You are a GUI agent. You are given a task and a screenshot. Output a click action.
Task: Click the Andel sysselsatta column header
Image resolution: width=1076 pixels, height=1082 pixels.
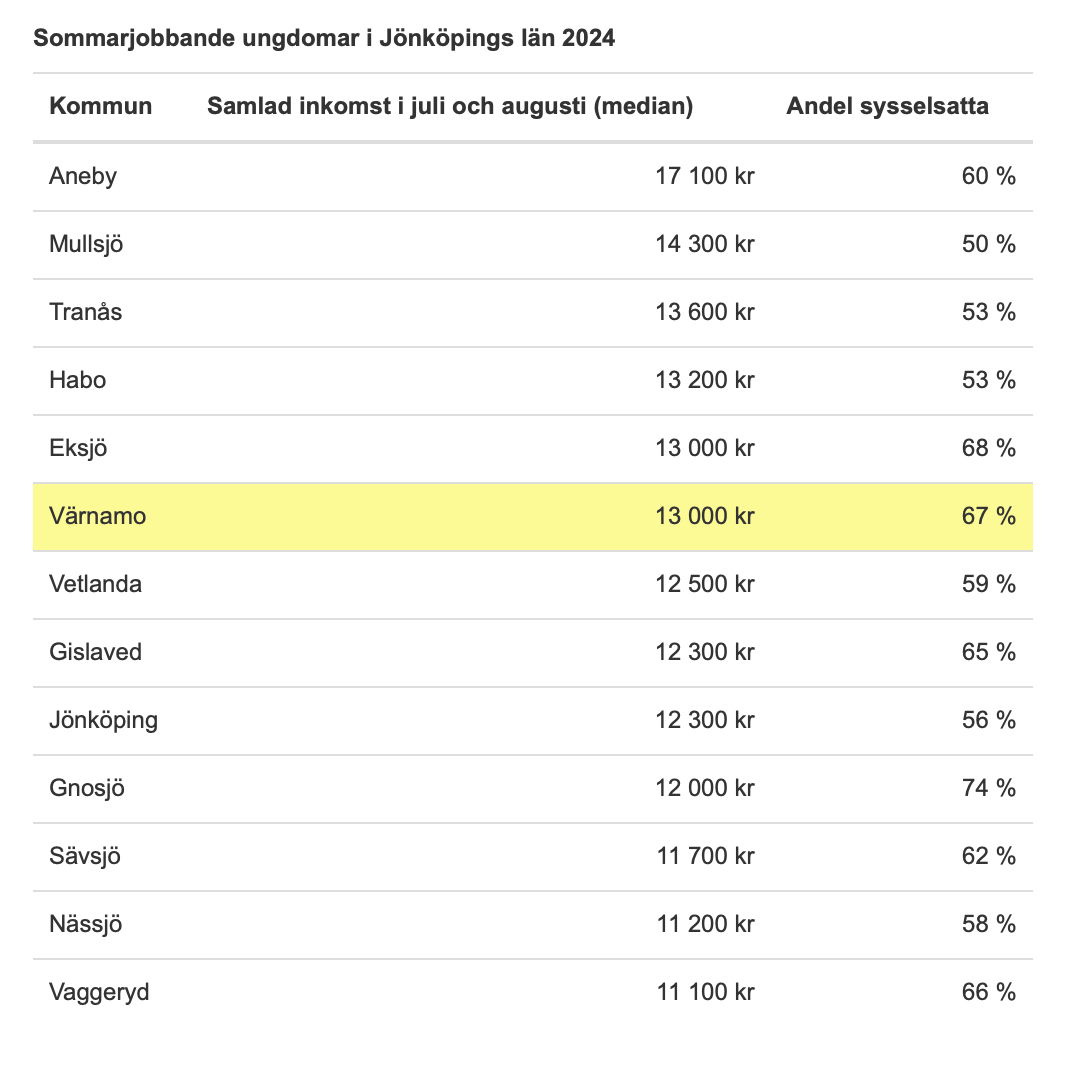click(x=888, y=106)
